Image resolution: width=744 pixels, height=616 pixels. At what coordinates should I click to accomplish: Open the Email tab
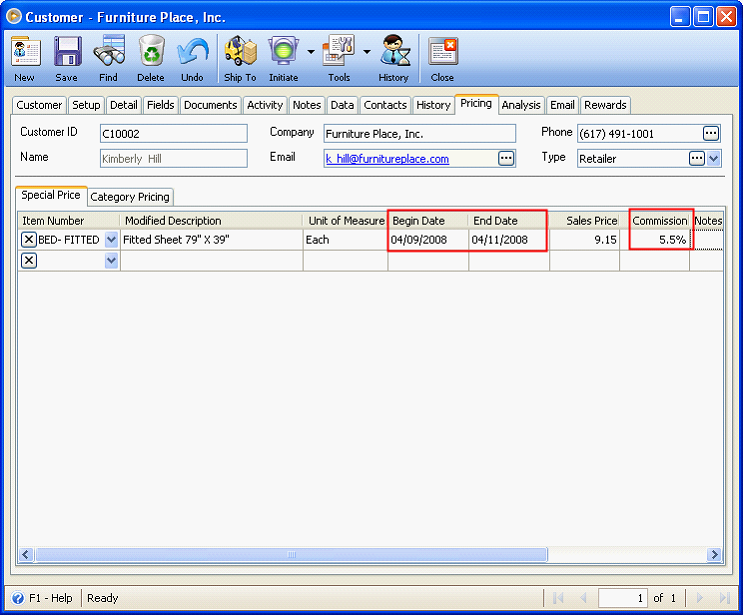pyautogui.click(x=562, y=105)
